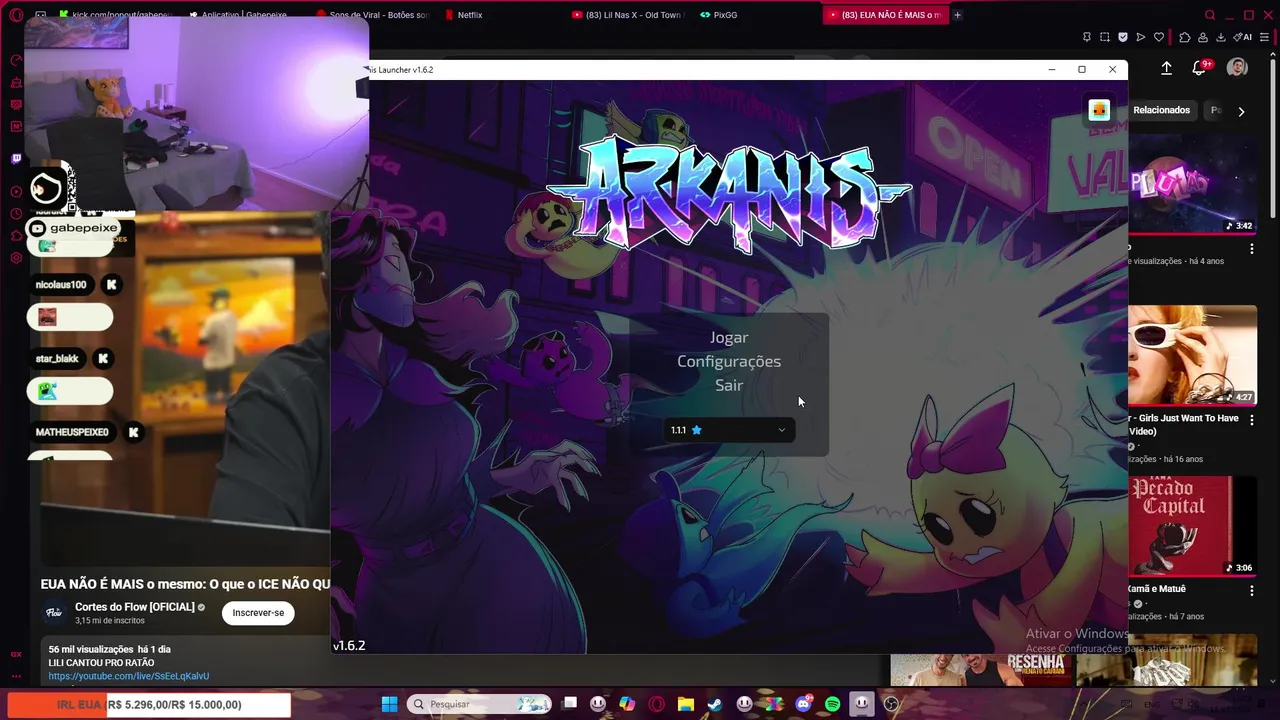Switch to the Lil Nas X - Old Town tab
Screen dimensions: 1280x720
point(627,15)
